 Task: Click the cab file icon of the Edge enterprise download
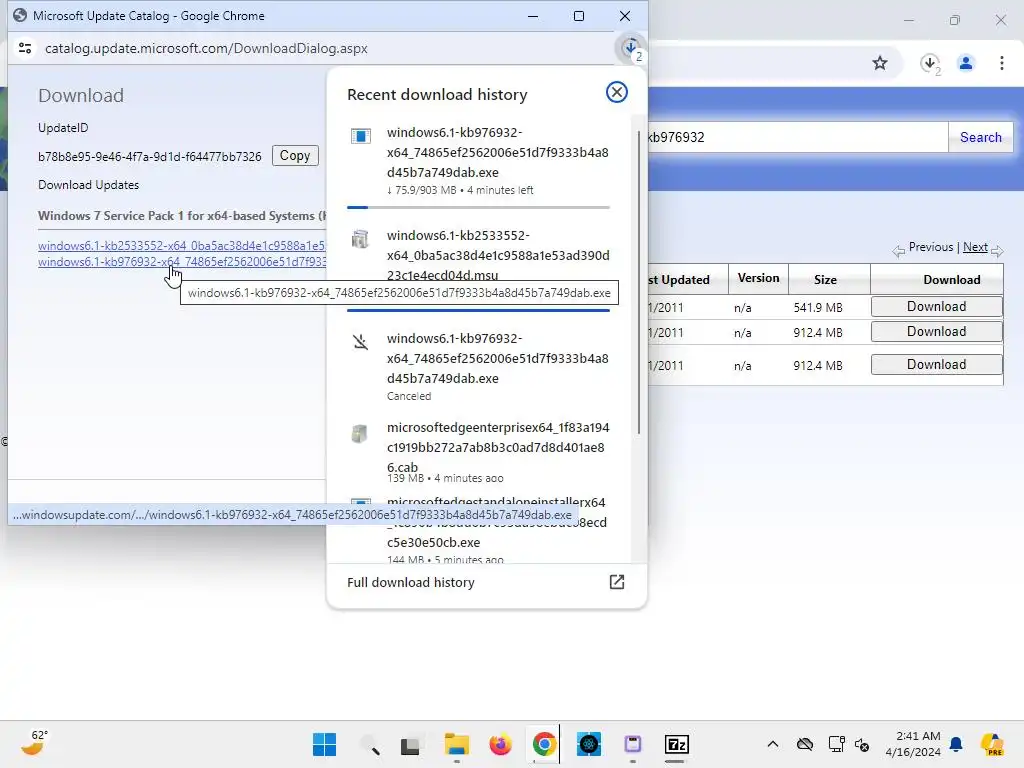point(360,433)
